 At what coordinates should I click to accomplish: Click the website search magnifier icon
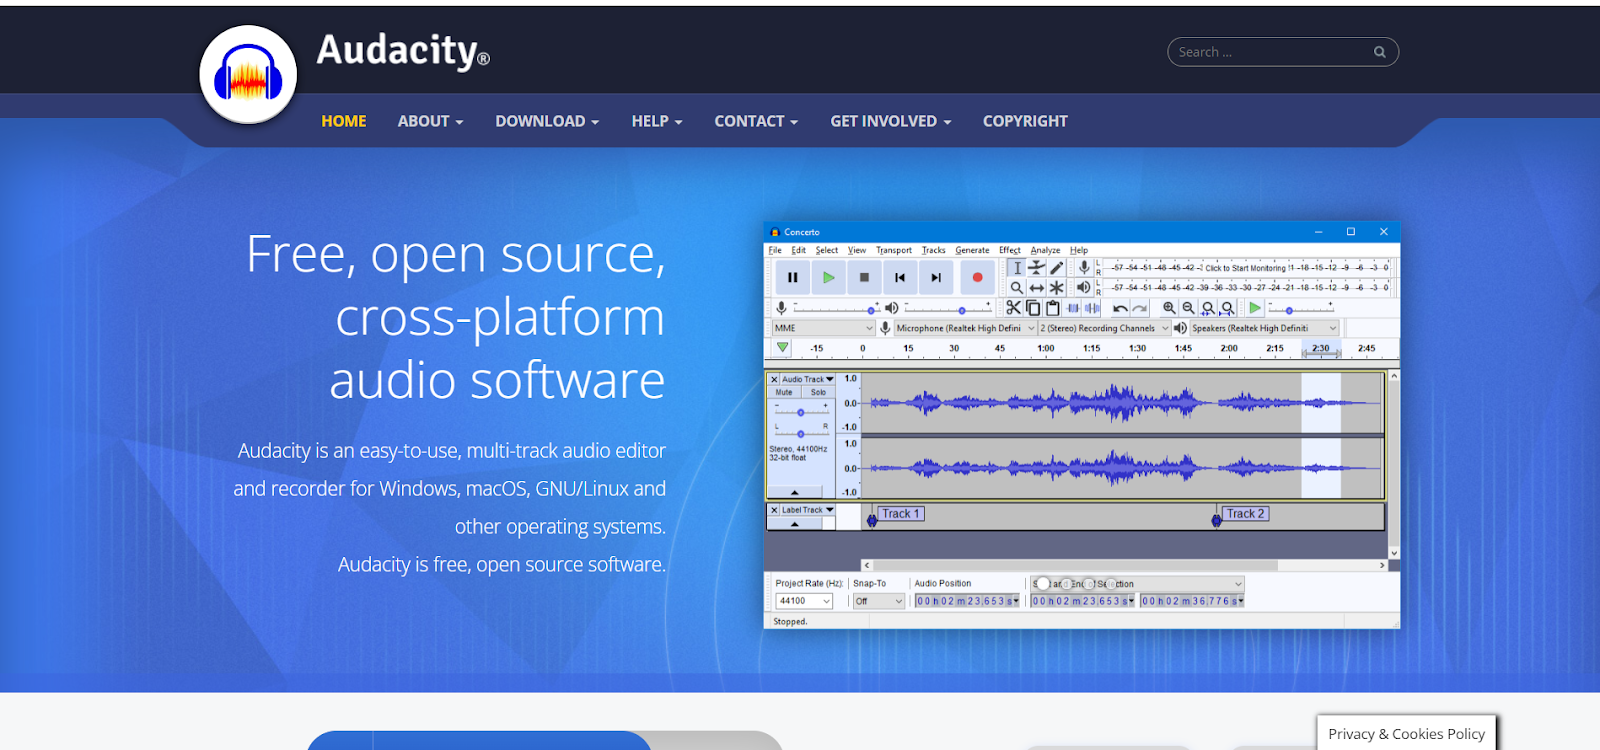click(1380, 52)
